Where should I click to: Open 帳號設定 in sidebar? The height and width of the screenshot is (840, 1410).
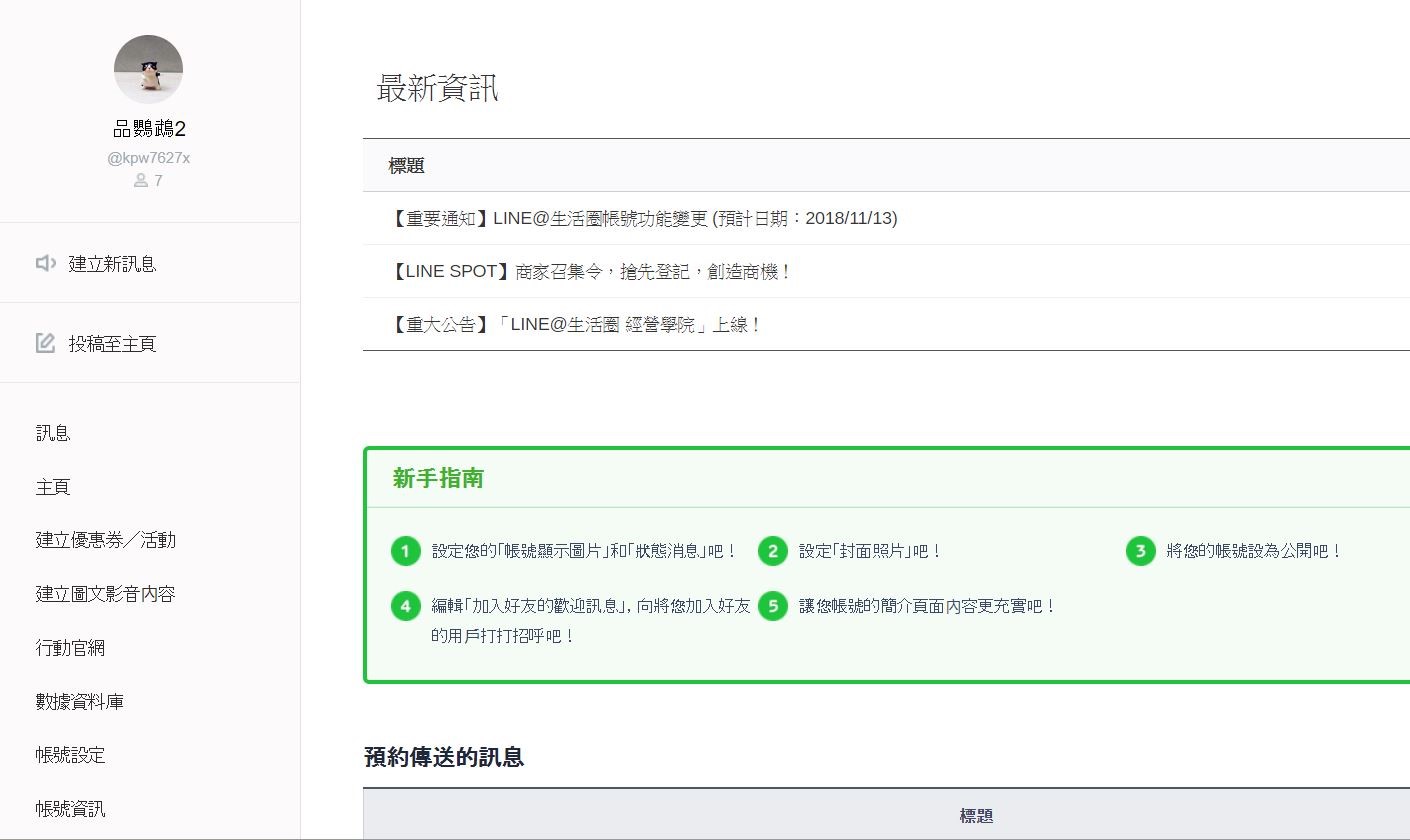coord(70,755)
